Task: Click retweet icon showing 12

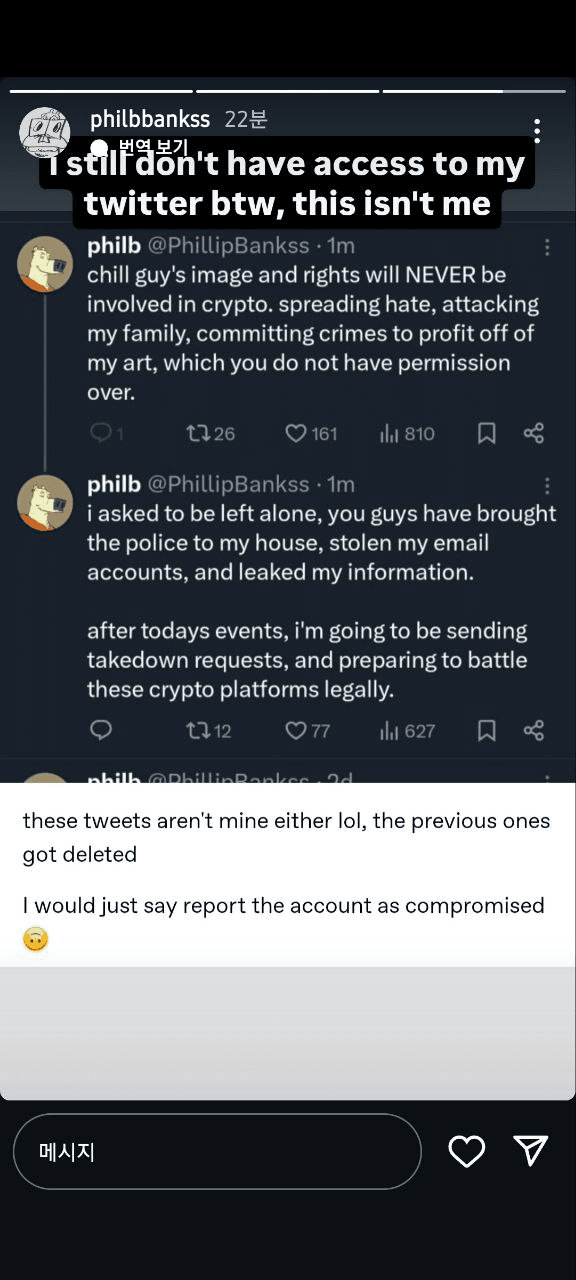Action: [197, 730]
